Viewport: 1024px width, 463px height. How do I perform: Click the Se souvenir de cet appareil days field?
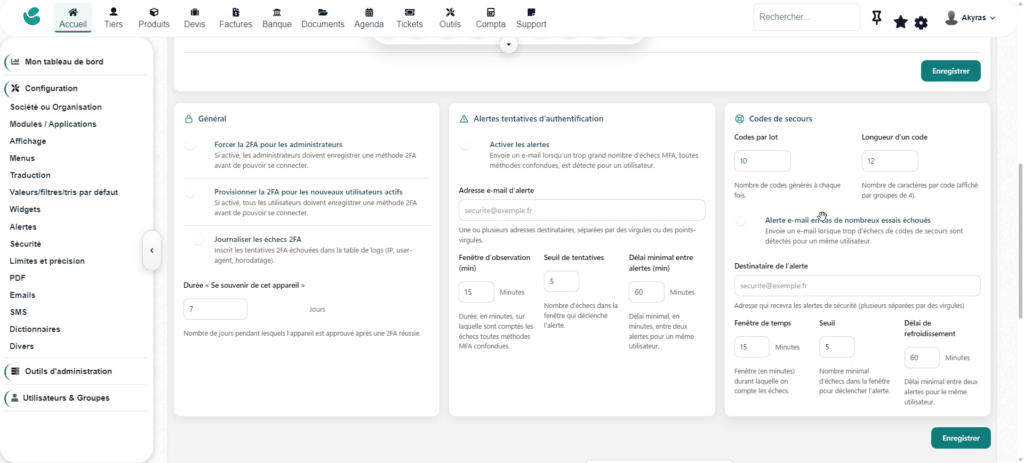coord(216,309)
